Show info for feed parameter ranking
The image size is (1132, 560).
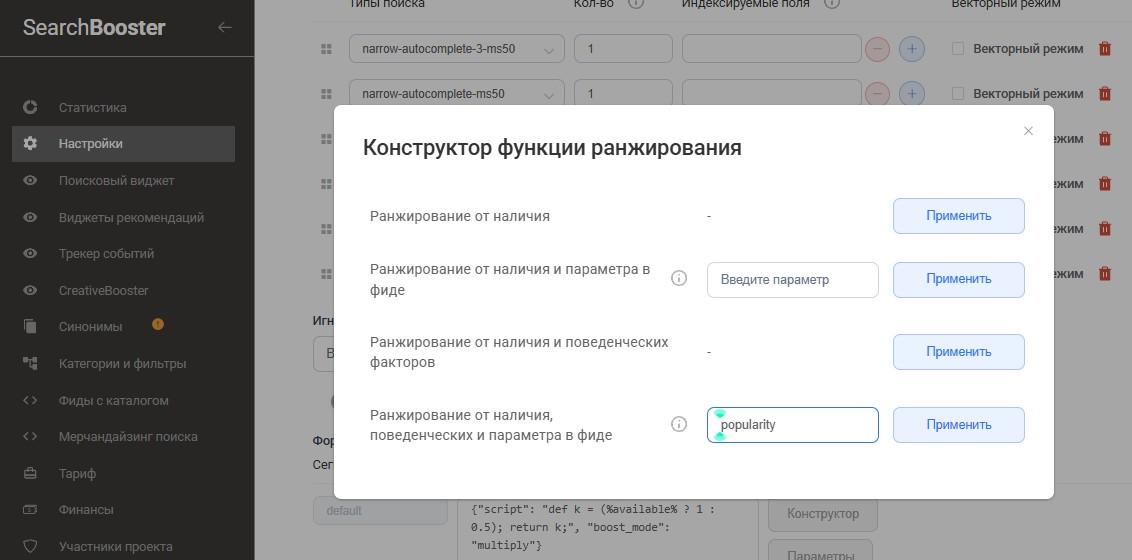(x=679, y=279)
